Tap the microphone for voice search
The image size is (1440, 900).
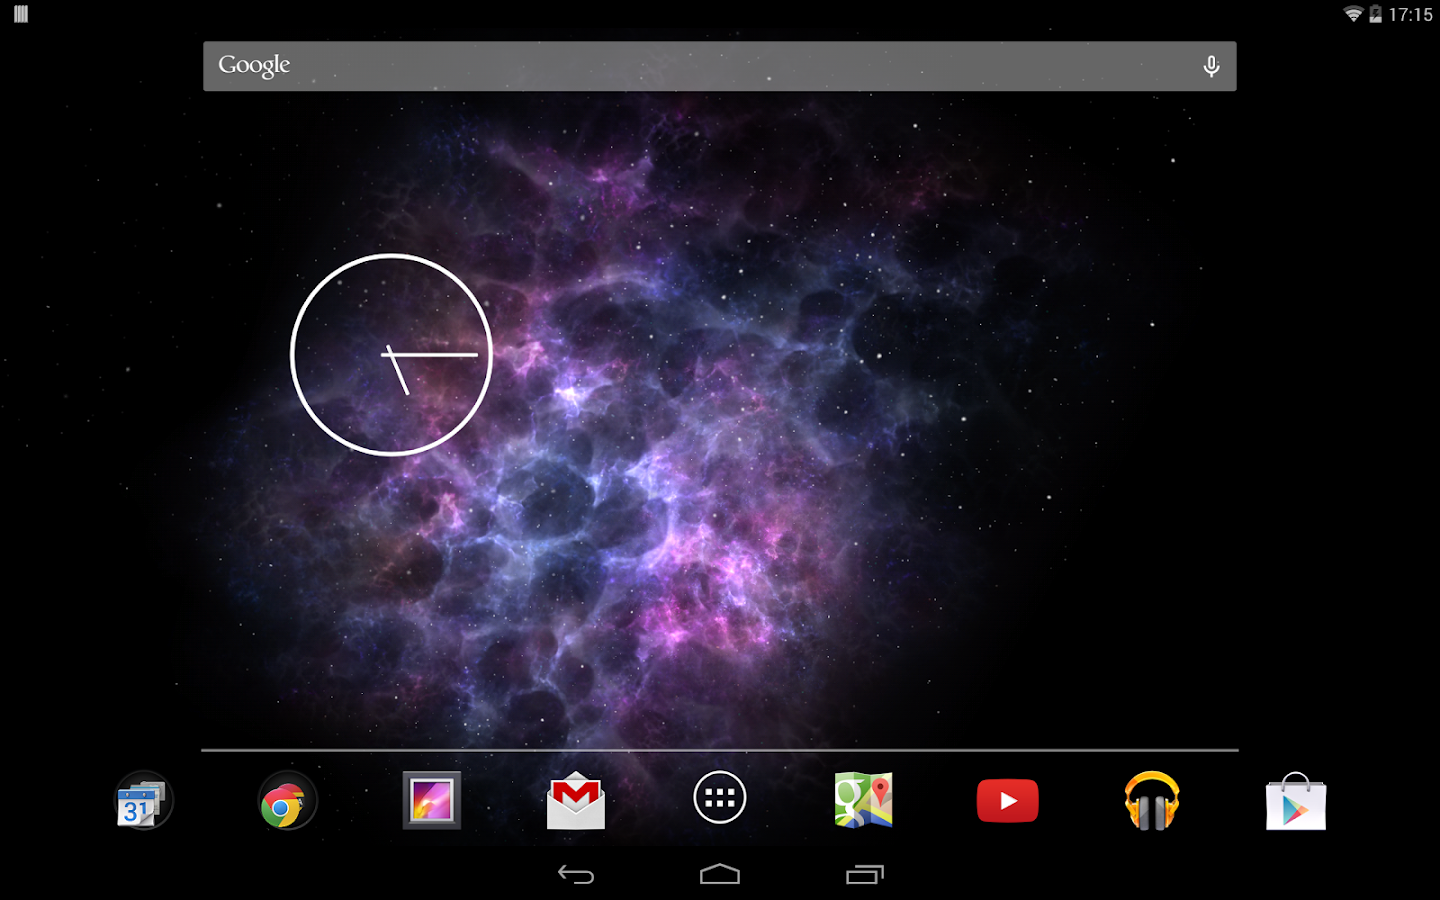[x=1211, y=65]
